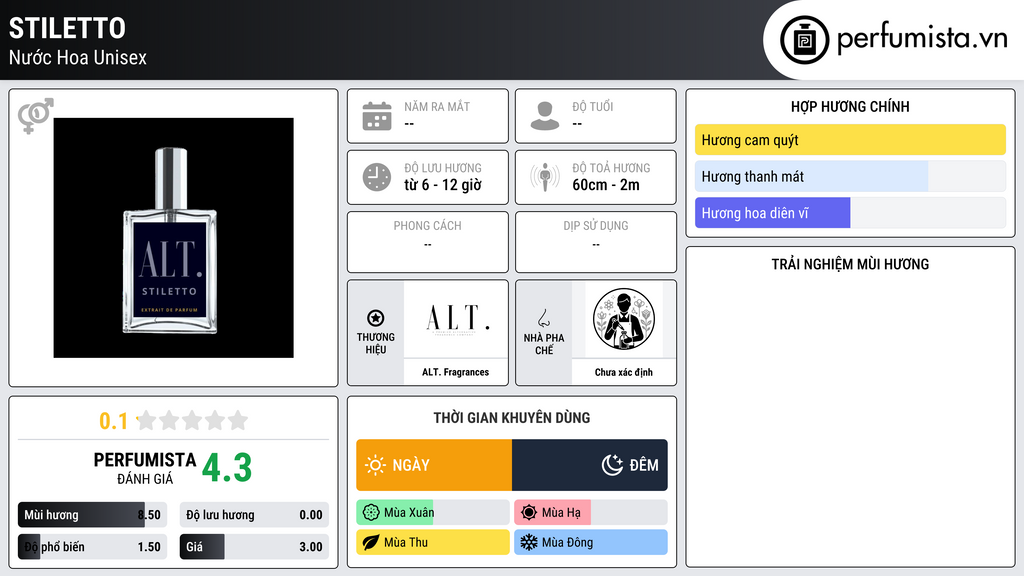Click the Mùa Hạ season bar
The width and height of the screenshot is (1024, 576).
click(x=591, y=513)
